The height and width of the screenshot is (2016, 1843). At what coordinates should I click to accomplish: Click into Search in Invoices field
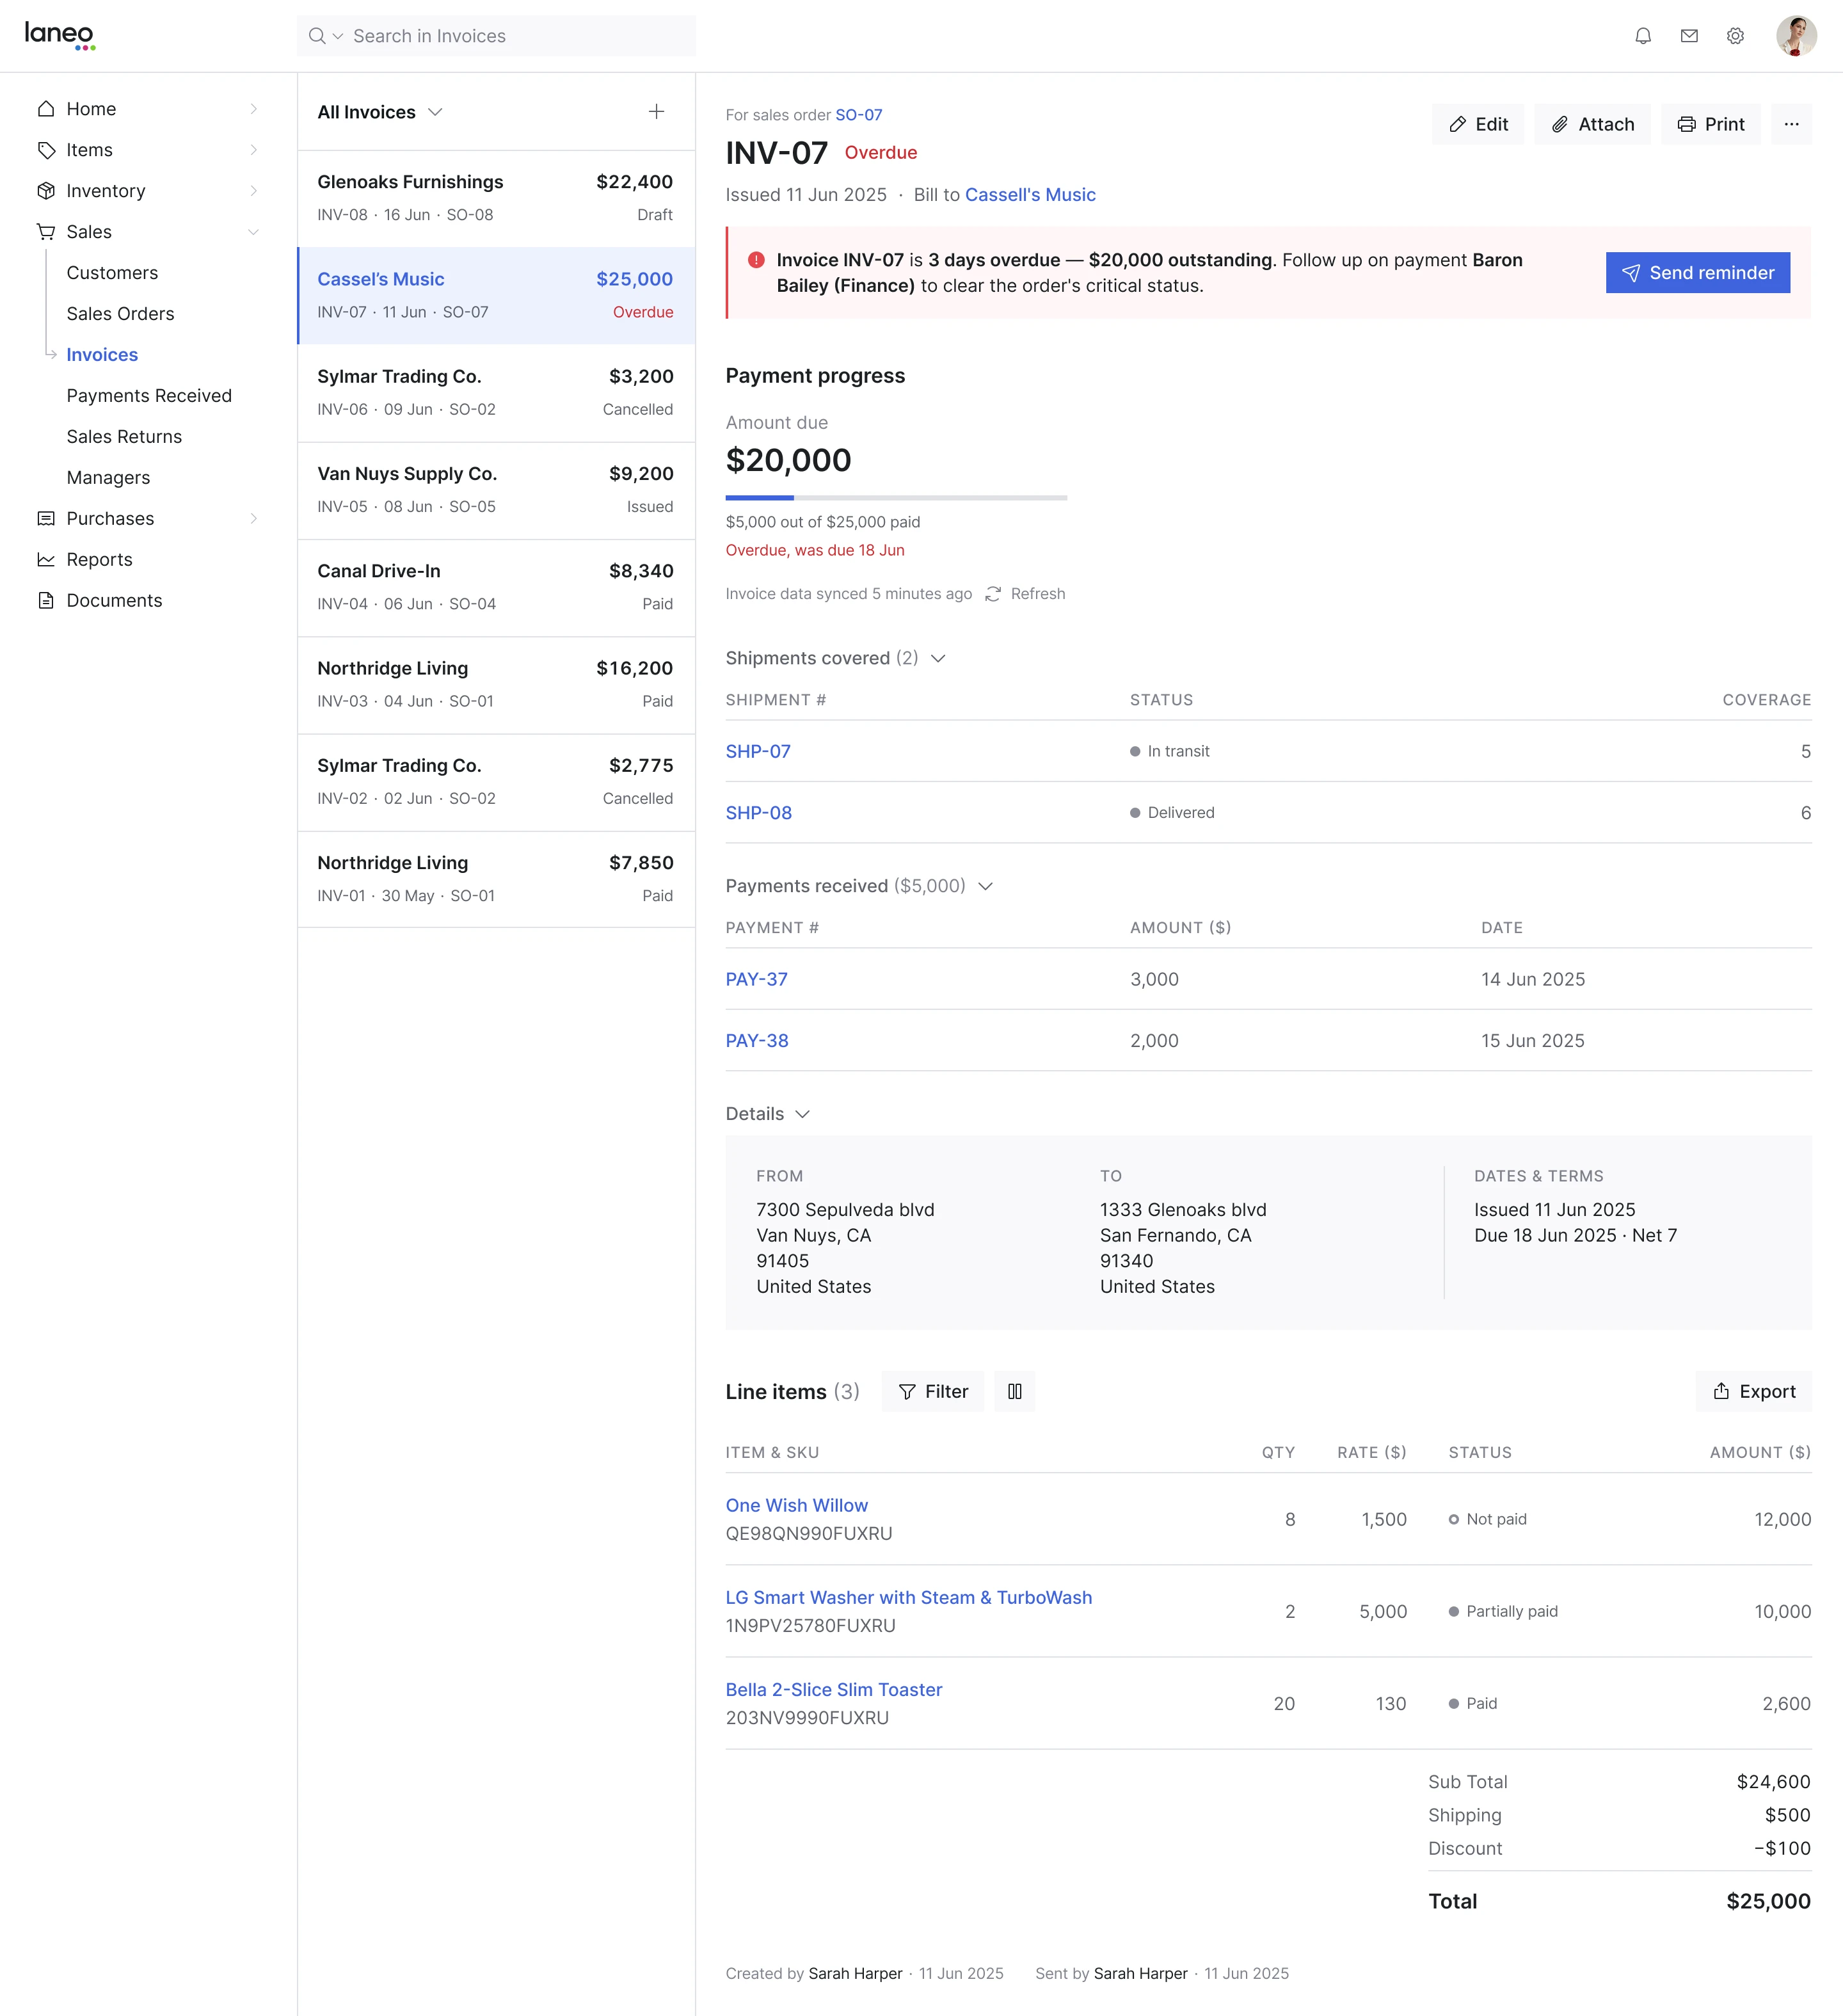coord(496,36)
